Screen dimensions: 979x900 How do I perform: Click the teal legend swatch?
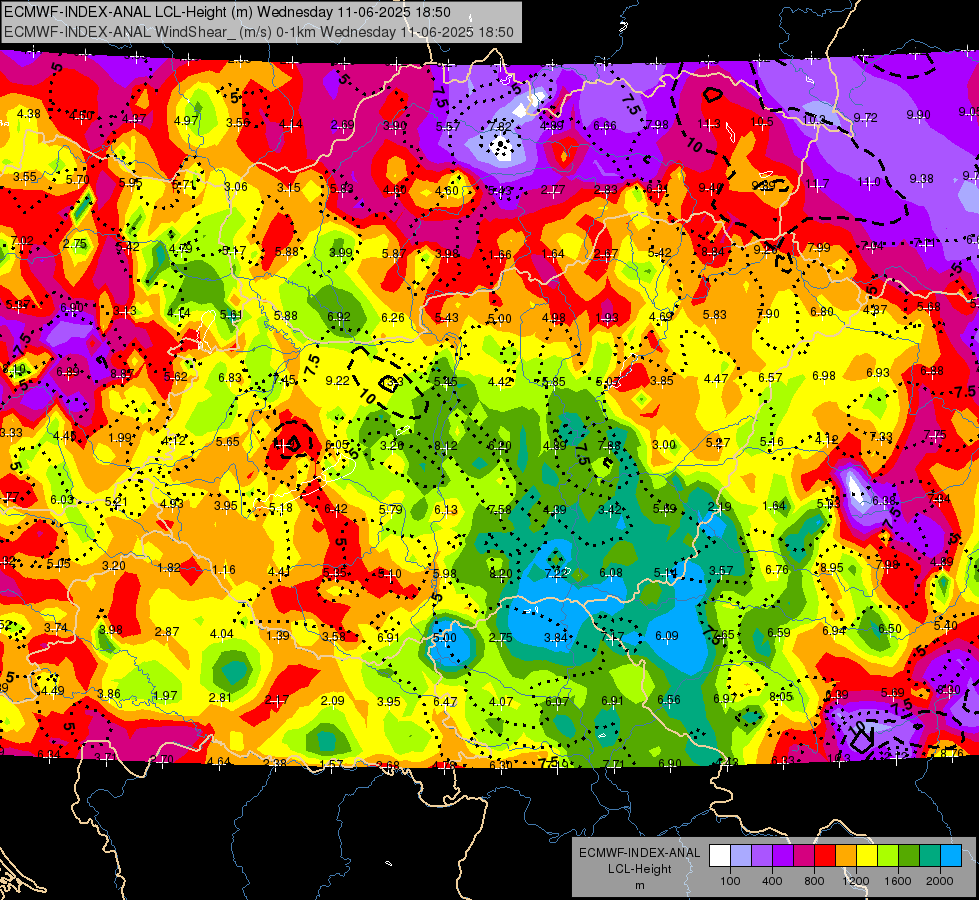pos(930,856)
